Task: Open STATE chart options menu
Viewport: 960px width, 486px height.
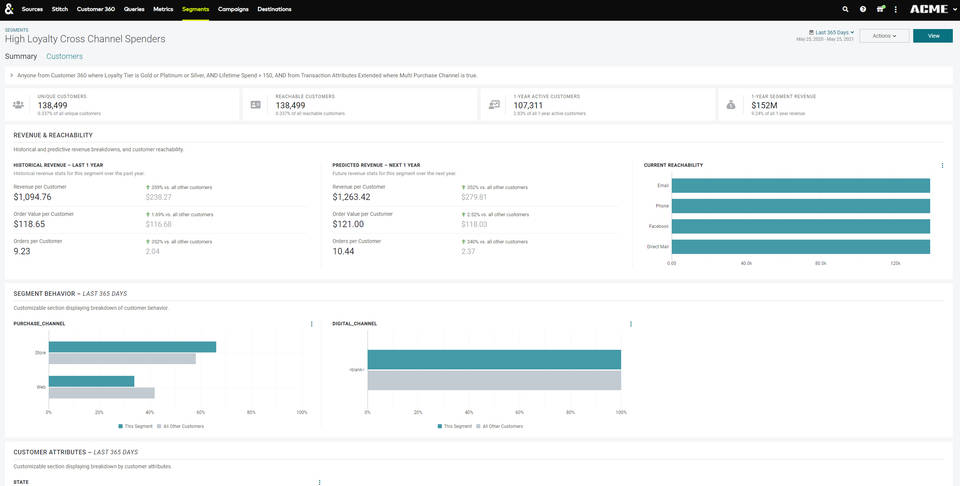Action: tap(319, 482)
